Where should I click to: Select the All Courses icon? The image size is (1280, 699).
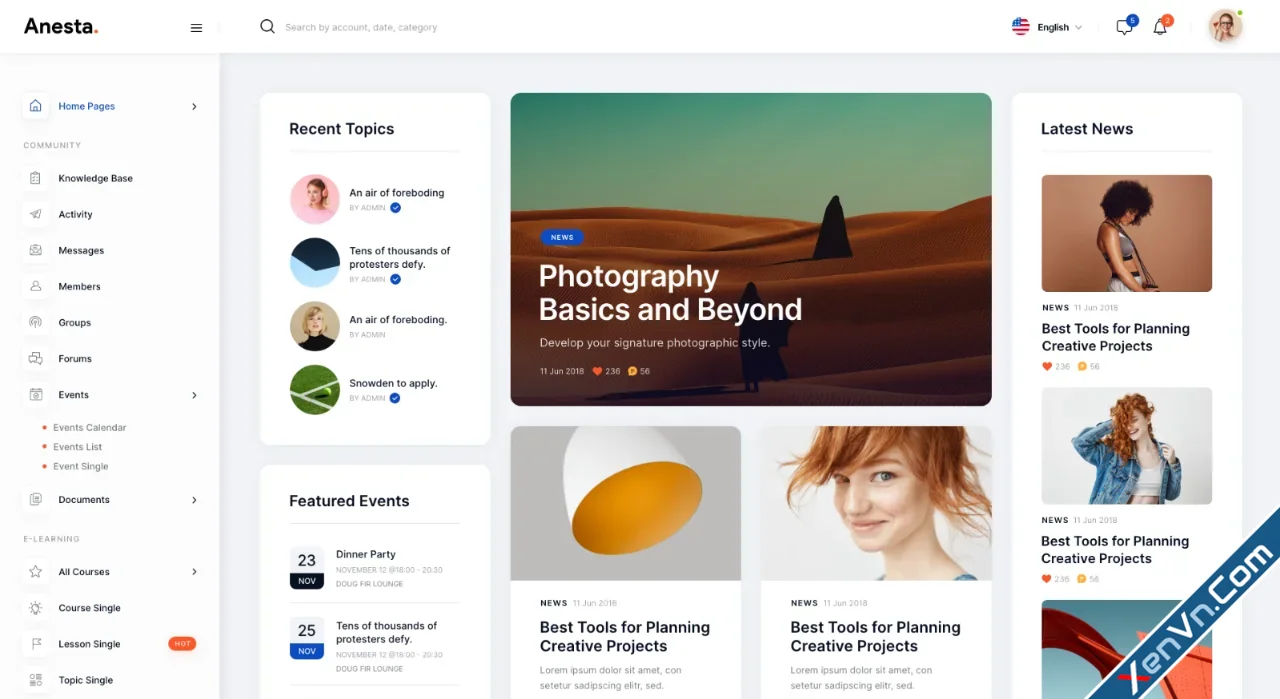pos(36,571)
